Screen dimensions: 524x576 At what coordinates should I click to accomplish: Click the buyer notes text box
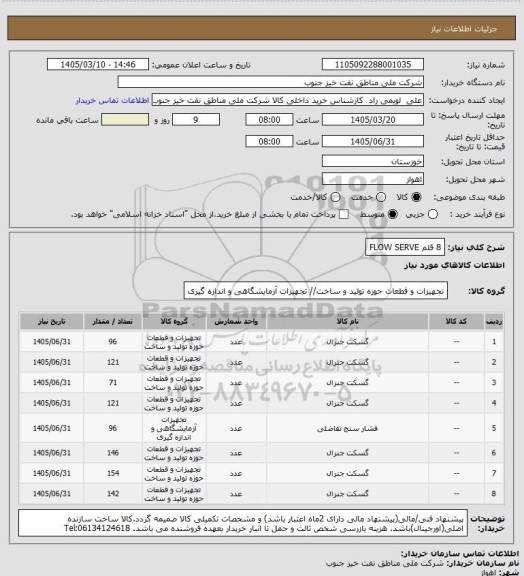pyautogui.click(x=243, y=523)
